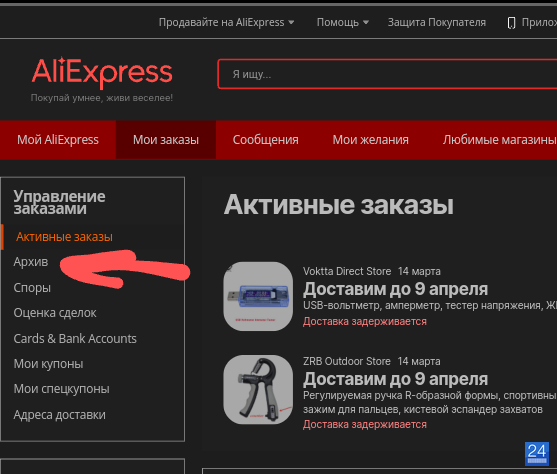557x474 pixels.
Task: Click the Voktta Direct Store link
Action: 347,271
